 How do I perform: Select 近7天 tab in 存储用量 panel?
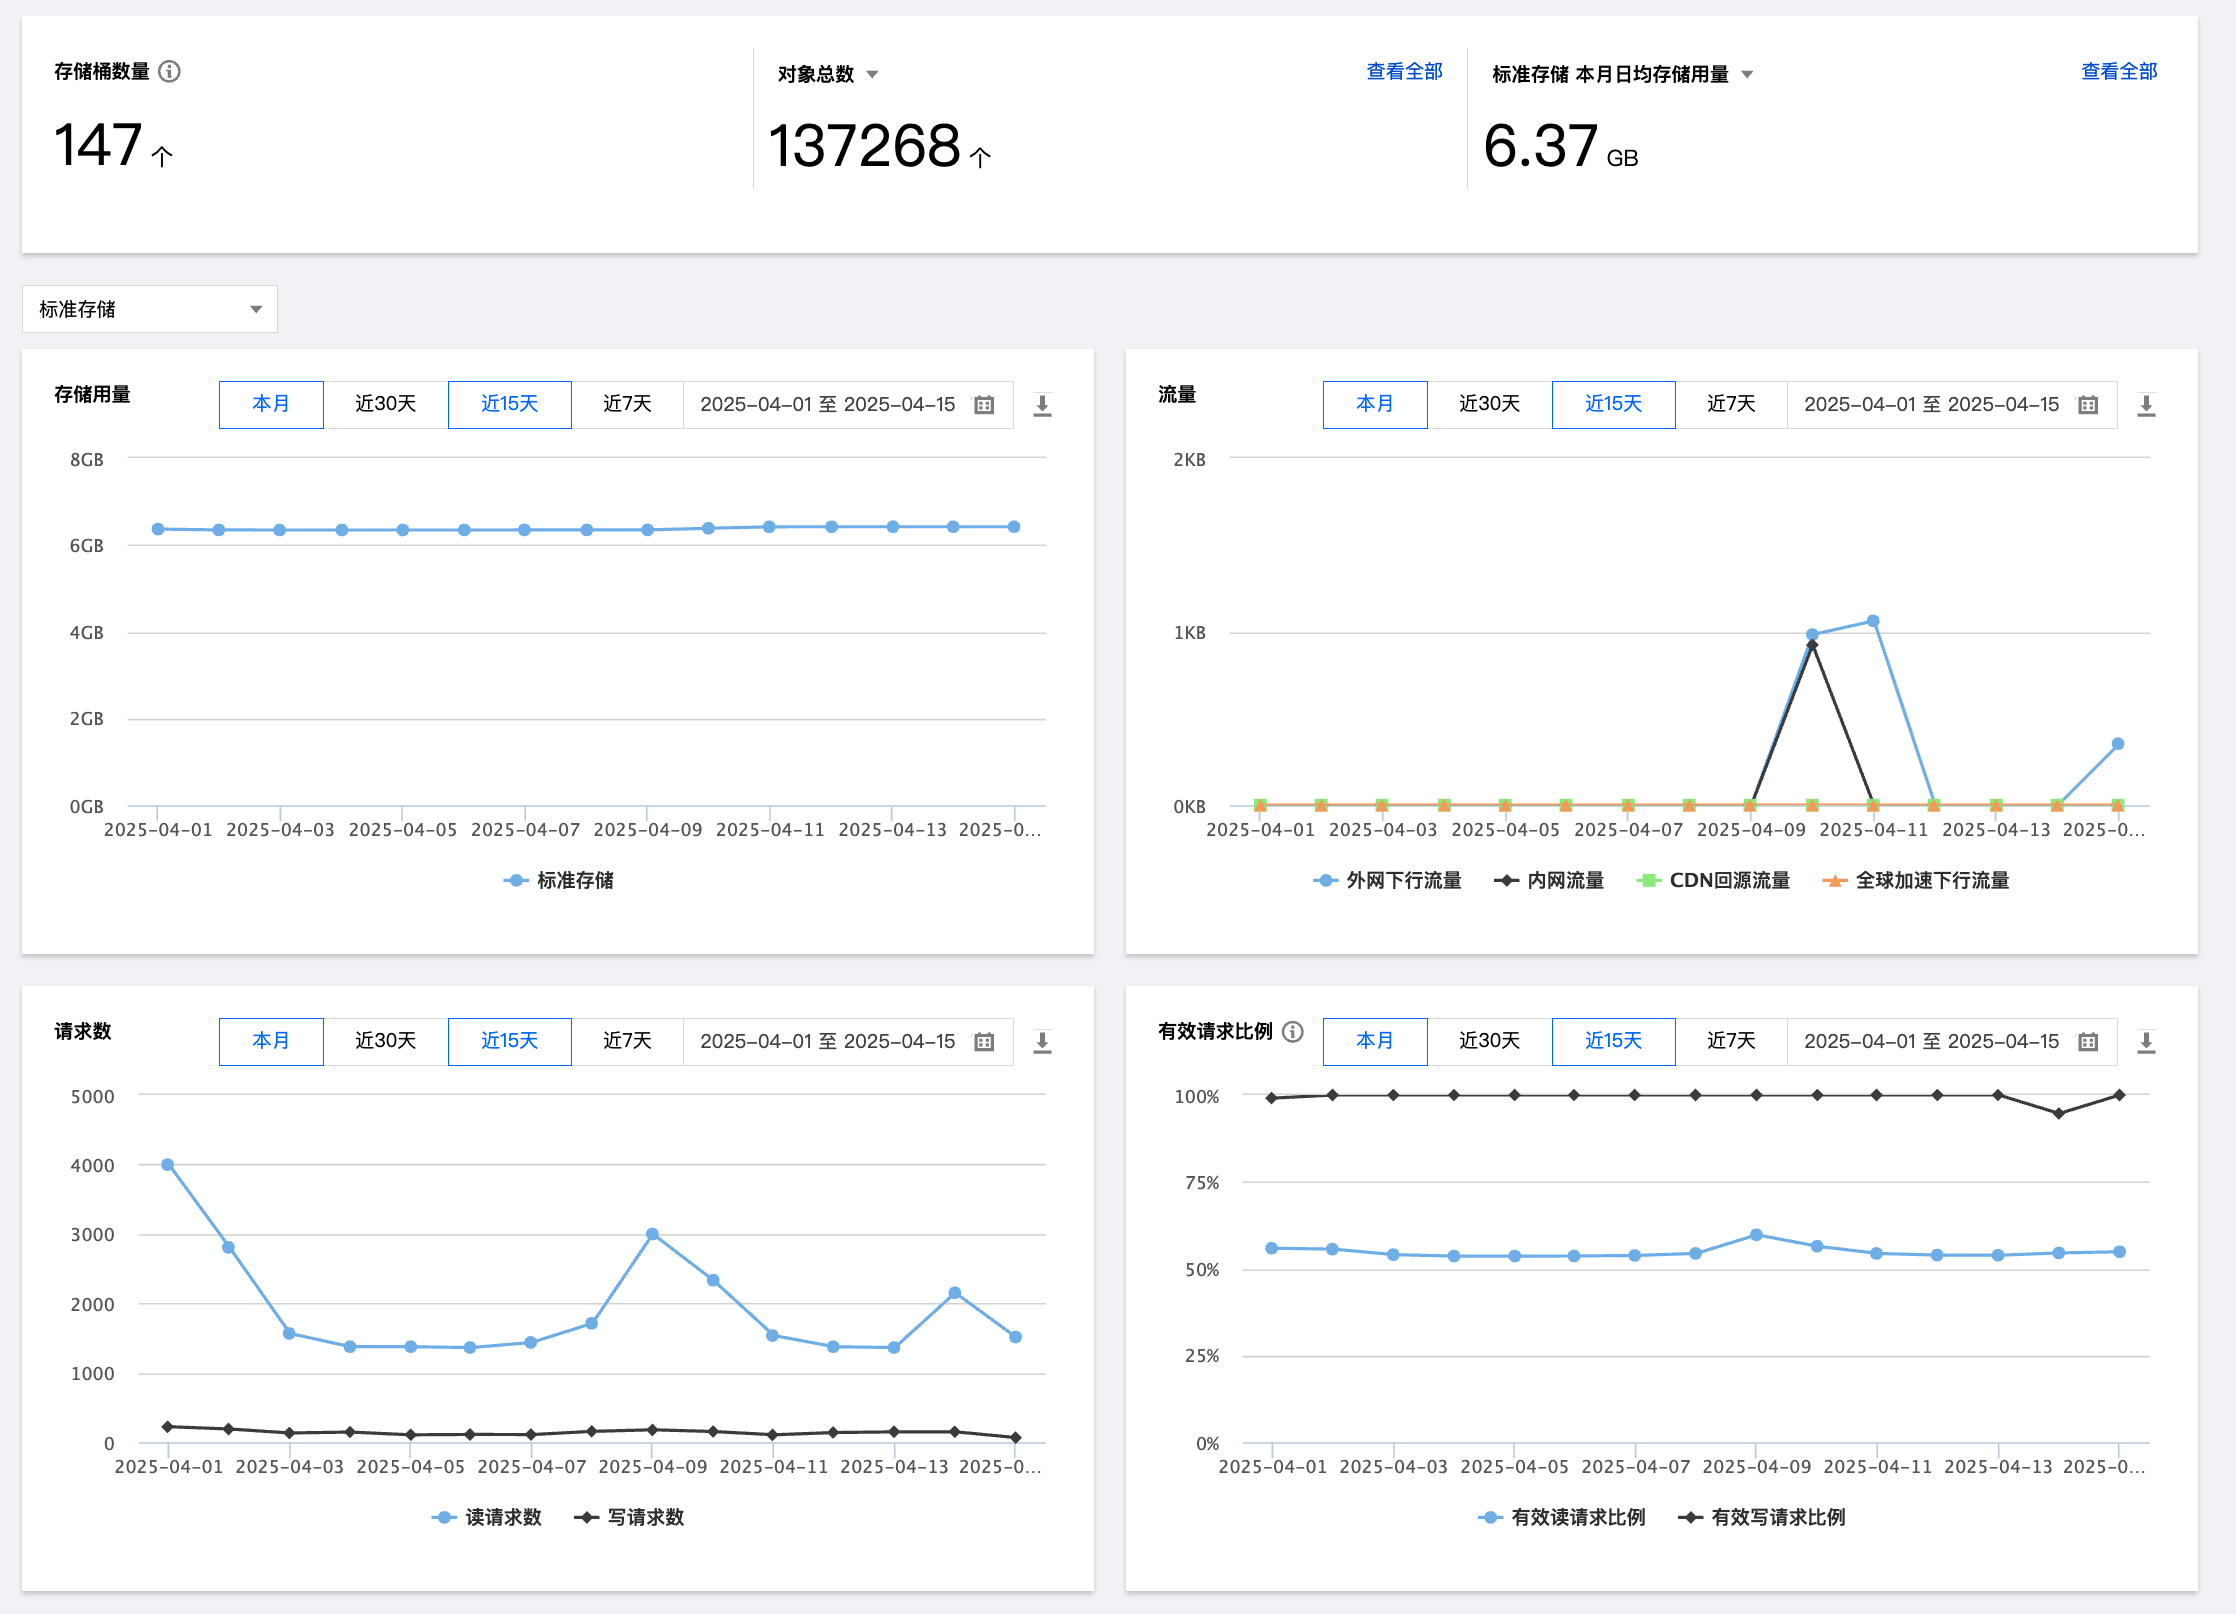(x=627, y=404)
